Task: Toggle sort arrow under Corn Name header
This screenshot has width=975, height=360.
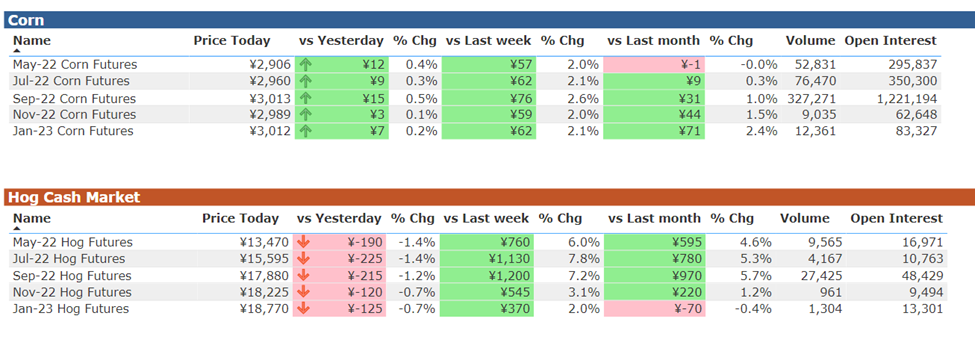Action: click(x=17, y=51)
